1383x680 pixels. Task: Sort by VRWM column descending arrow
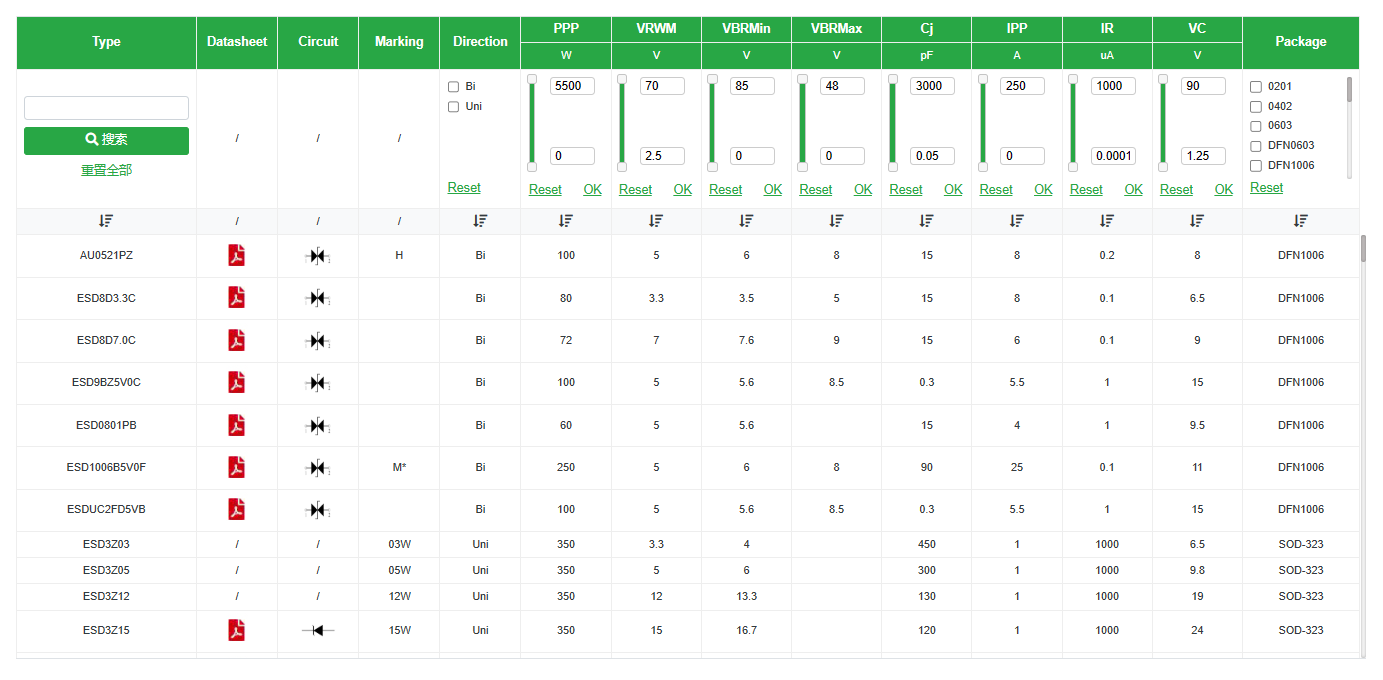tap(656, 221)
